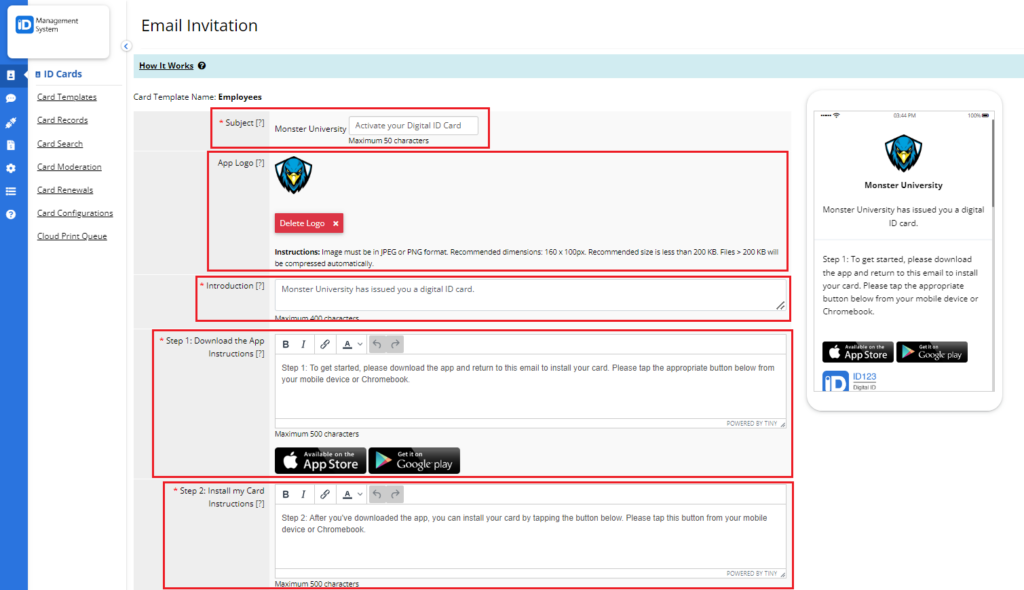Screen dimensions: 1024x590
Task: Click into the Introduction text area
Action: coord(530,295)
